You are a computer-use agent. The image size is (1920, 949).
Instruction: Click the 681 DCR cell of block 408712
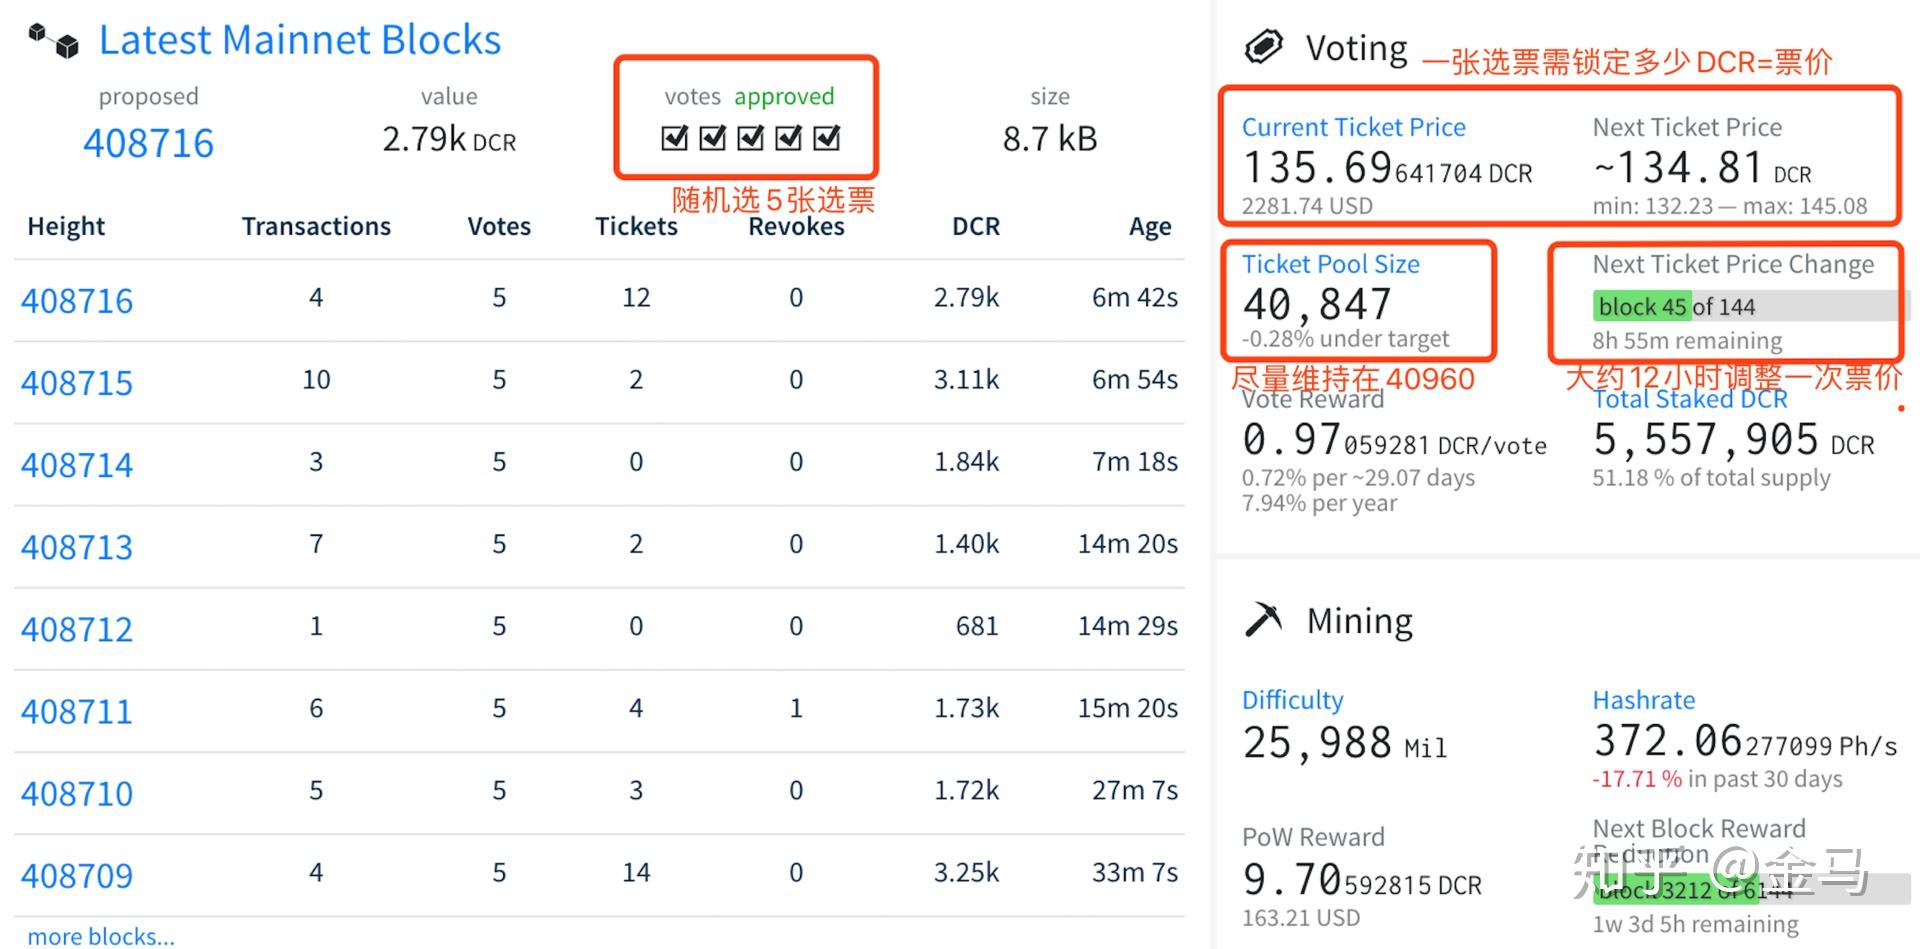[x=977, y=626]
